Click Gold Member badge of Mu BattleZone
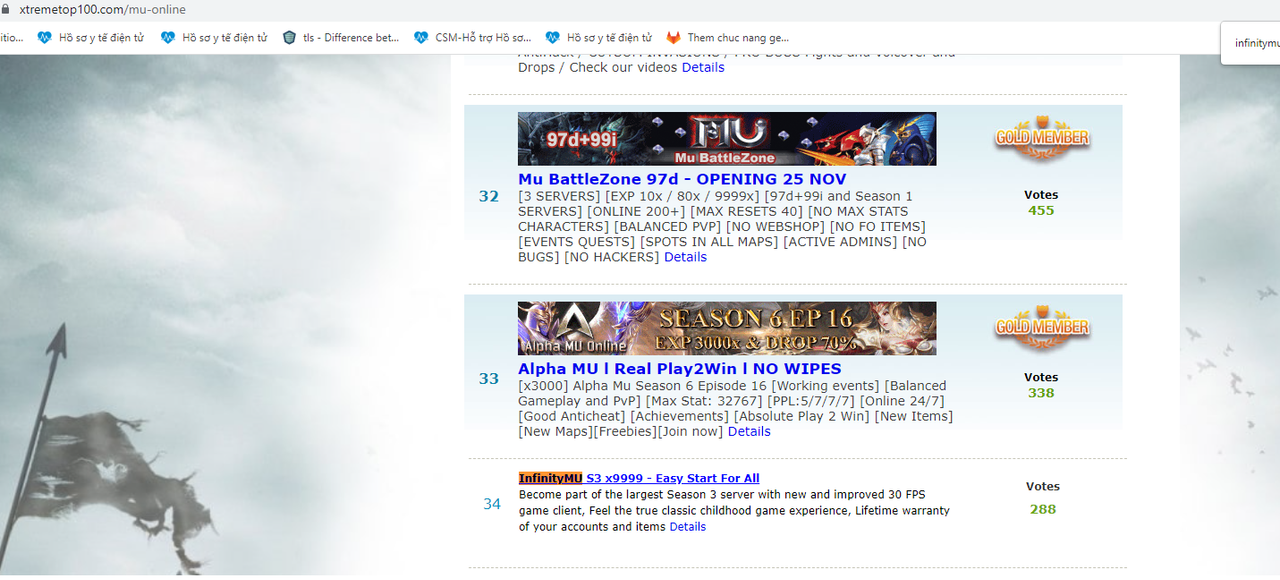 click(1042, 139)
